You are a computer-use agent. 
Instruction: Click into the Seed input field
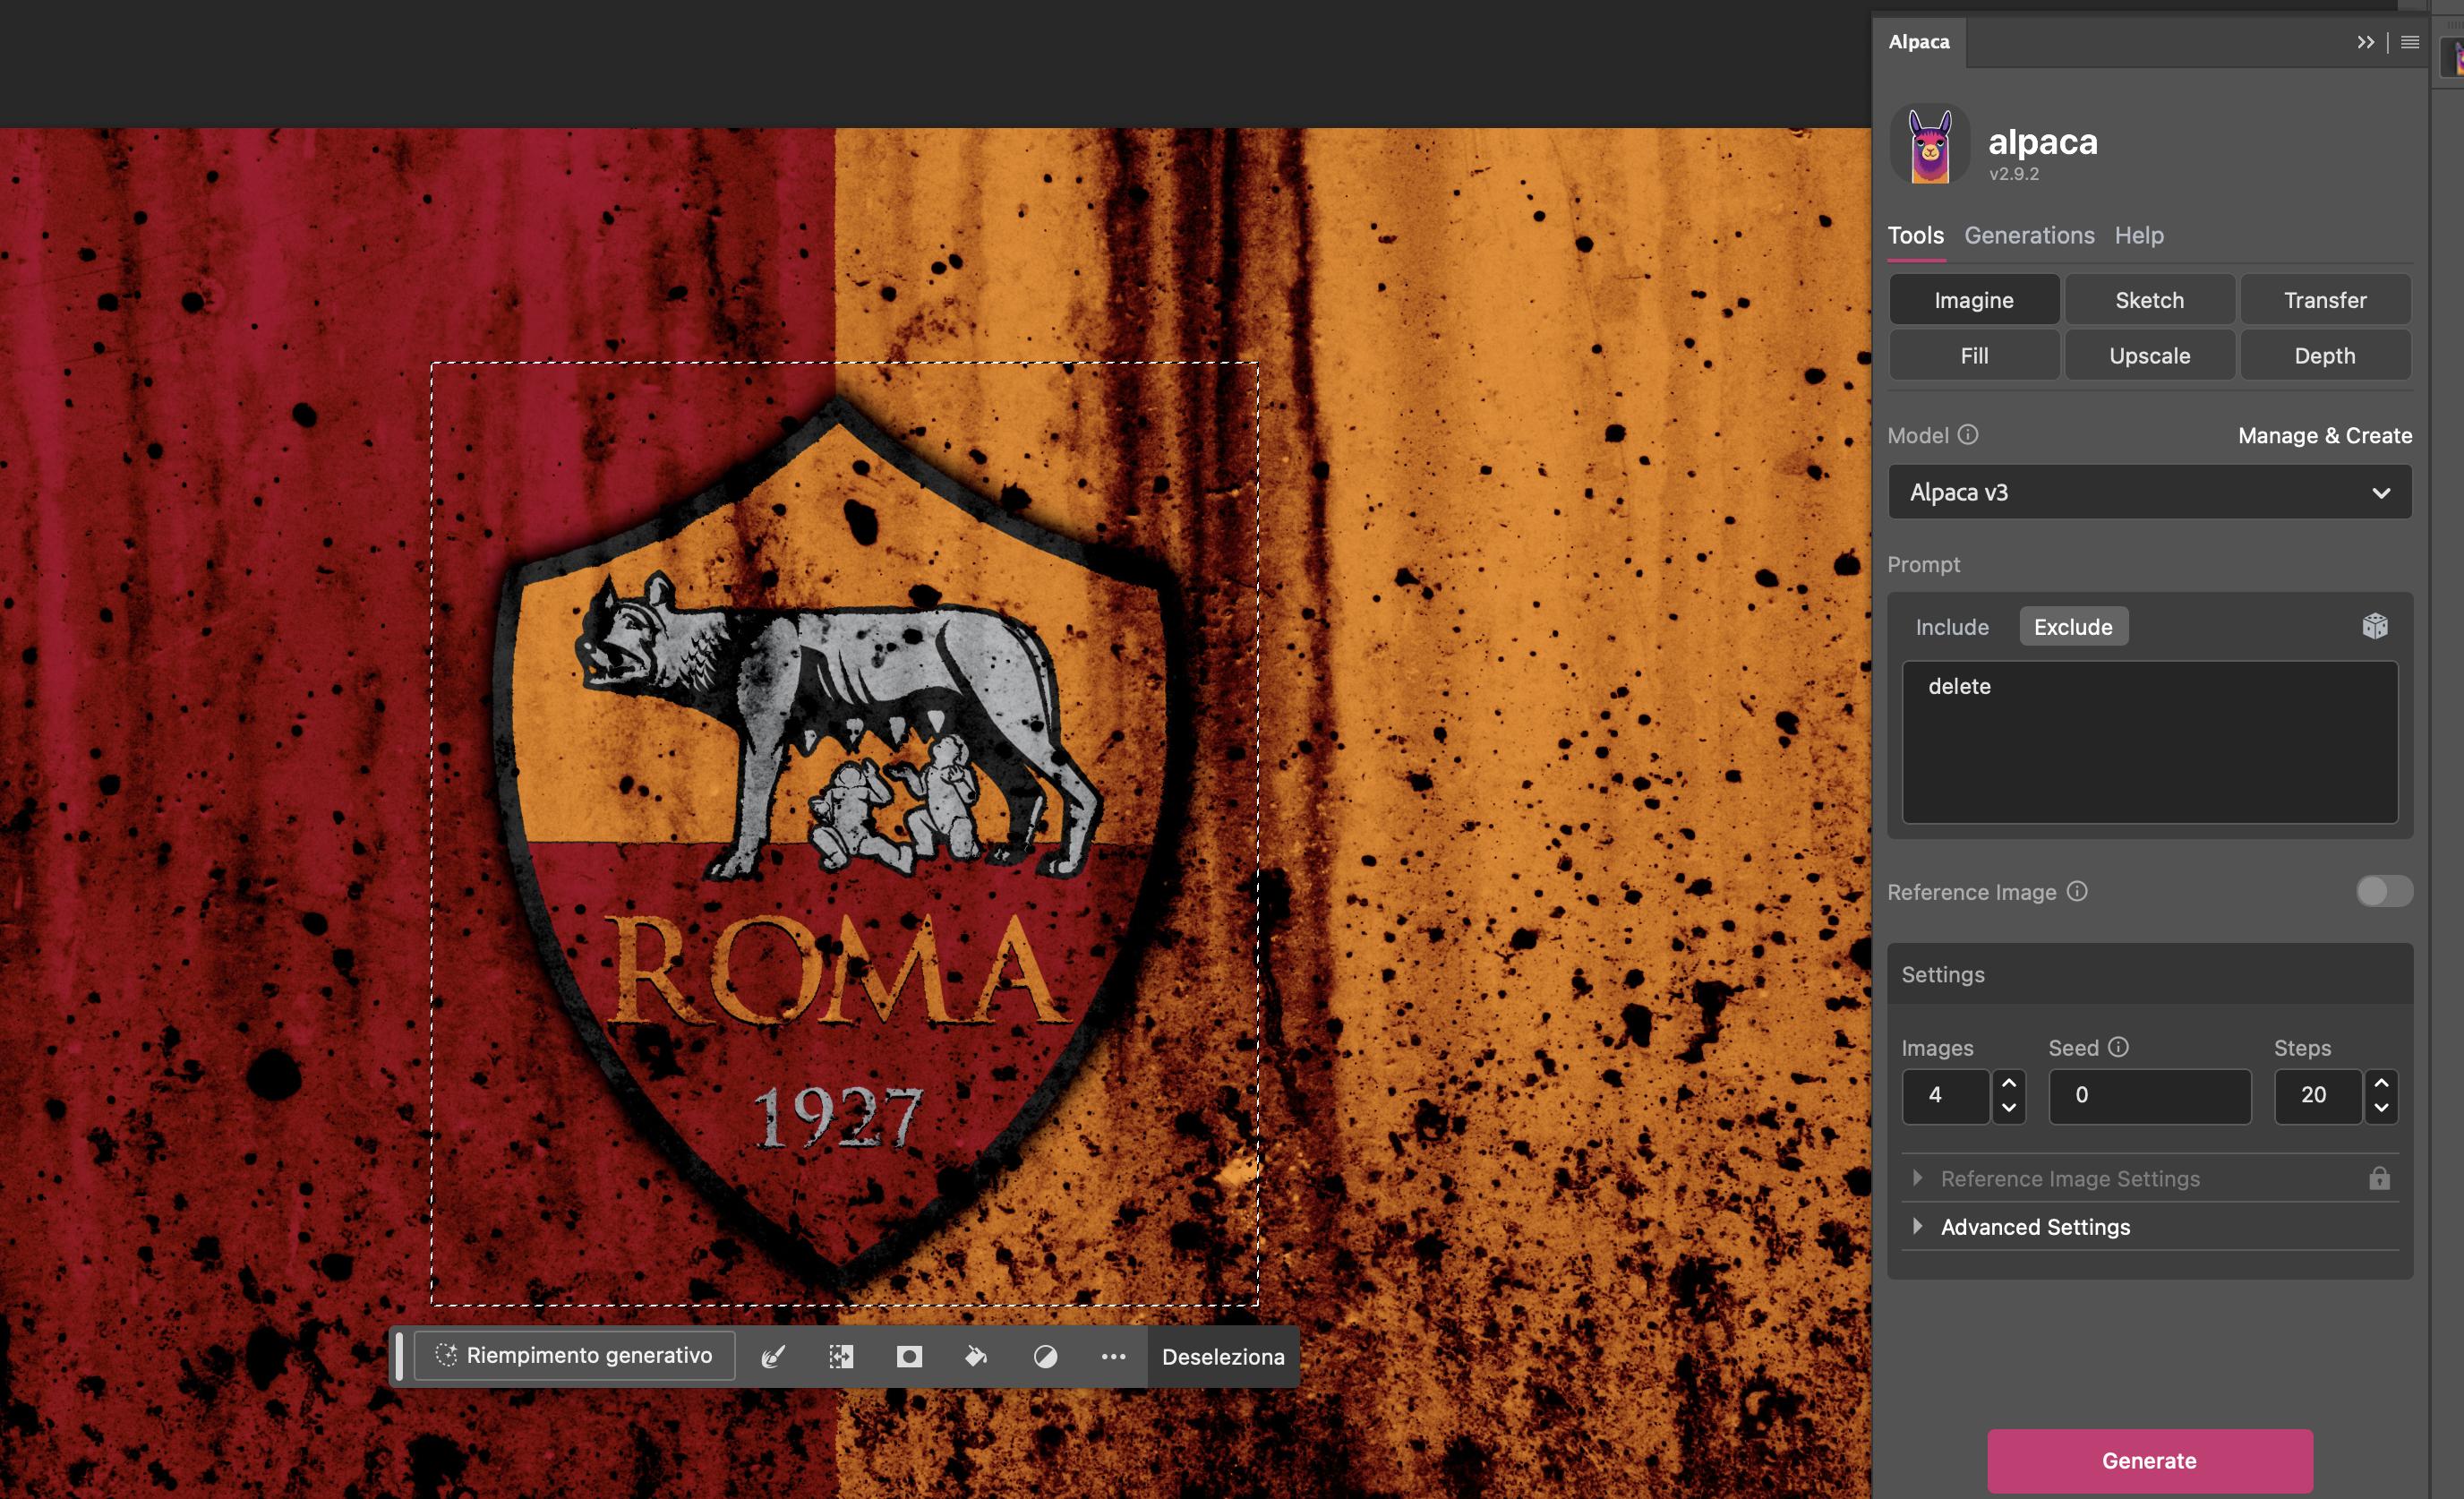(x=2150, y=1095)
